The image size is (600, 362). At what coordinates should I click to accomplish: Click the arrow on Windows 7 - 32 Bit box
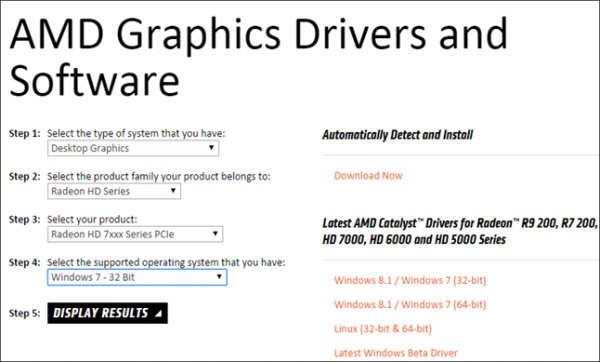pos(219,277)
